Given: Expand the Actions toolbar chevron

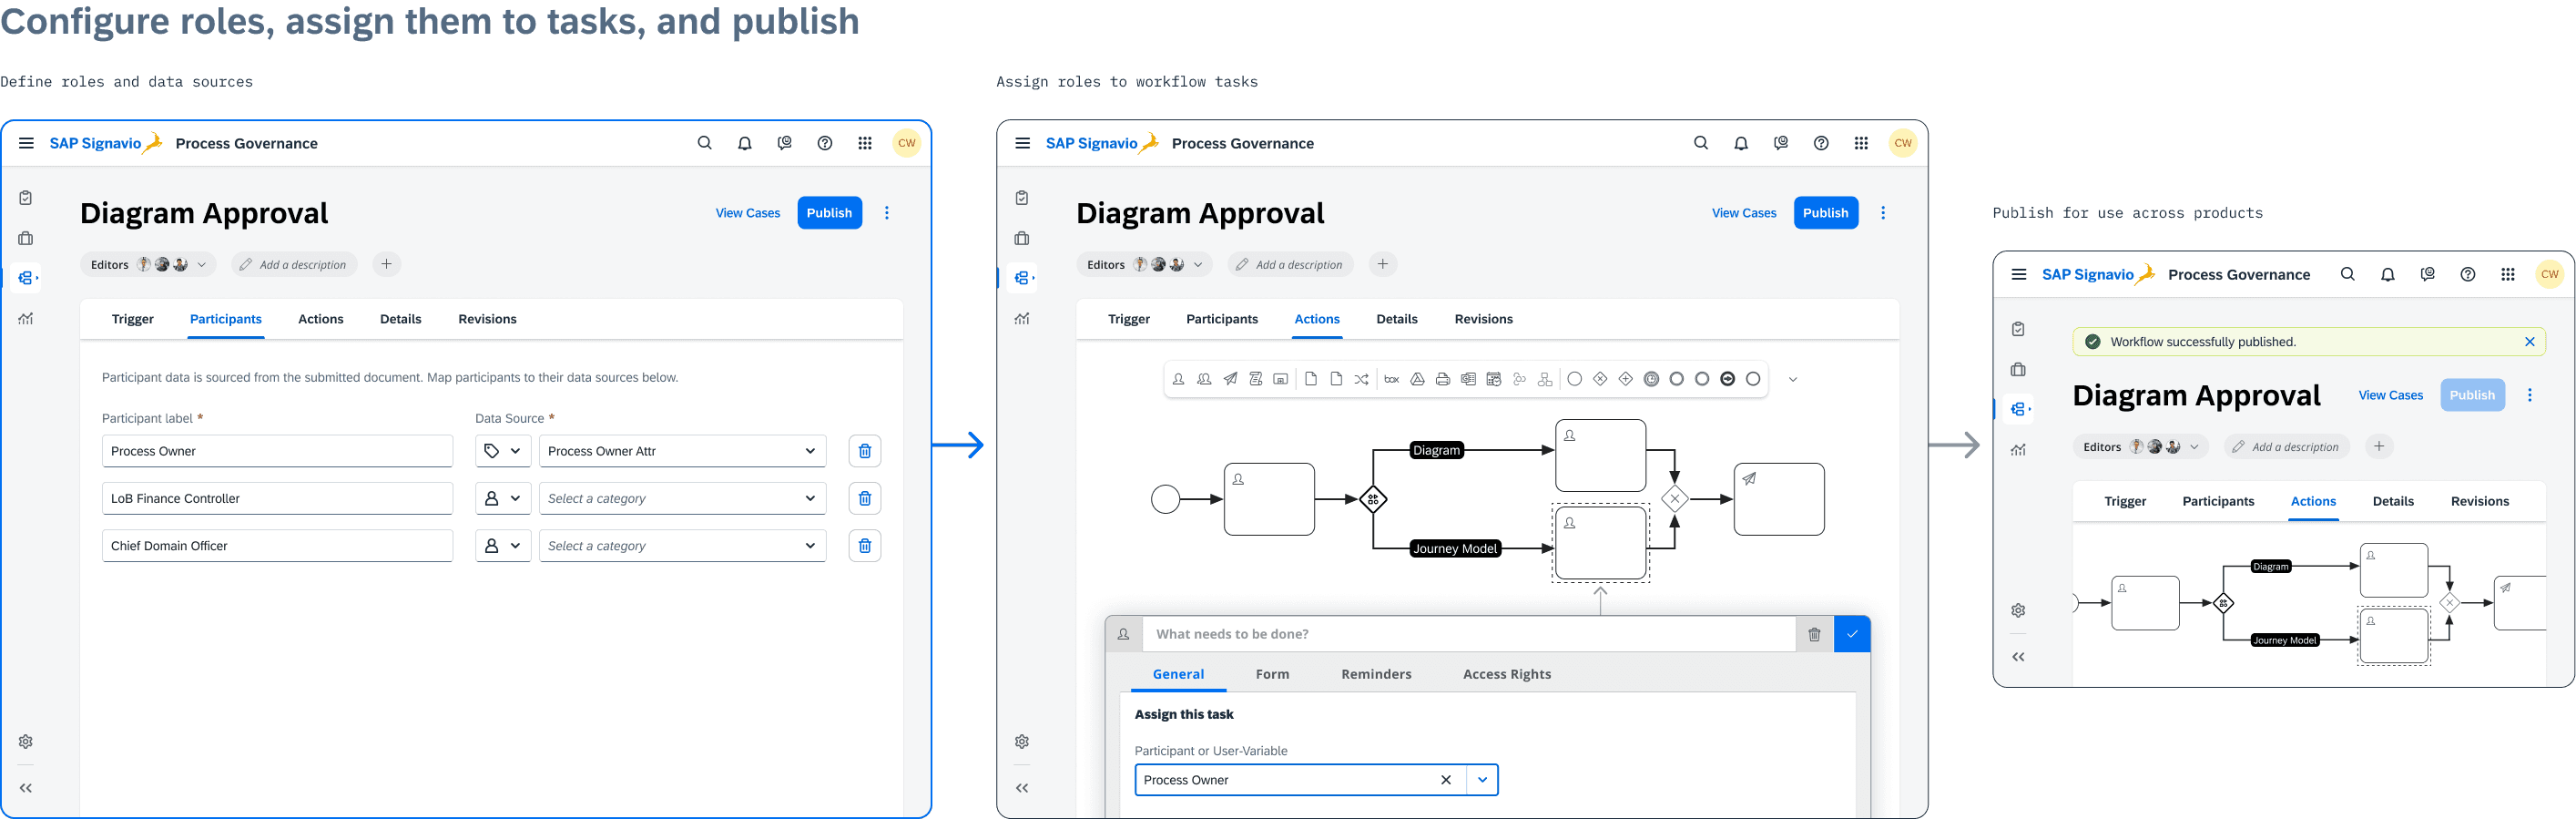Looking at the screenshot, I should [1792, 380].
